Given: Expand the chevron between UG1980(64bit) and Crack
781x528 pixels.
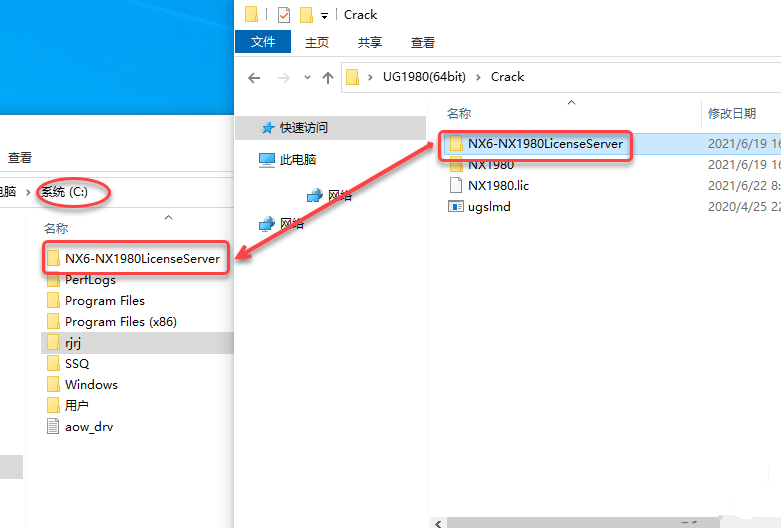Looking at the screenshot, I should [478, 77].
